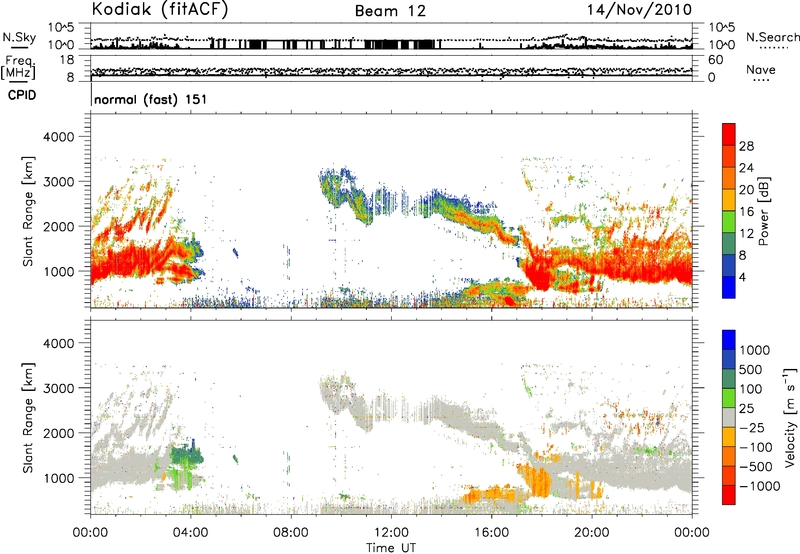Click the 'Freq. [MHz]' axis label
The height and width of the screenshot is (554, 800).
tap(19, 68)
